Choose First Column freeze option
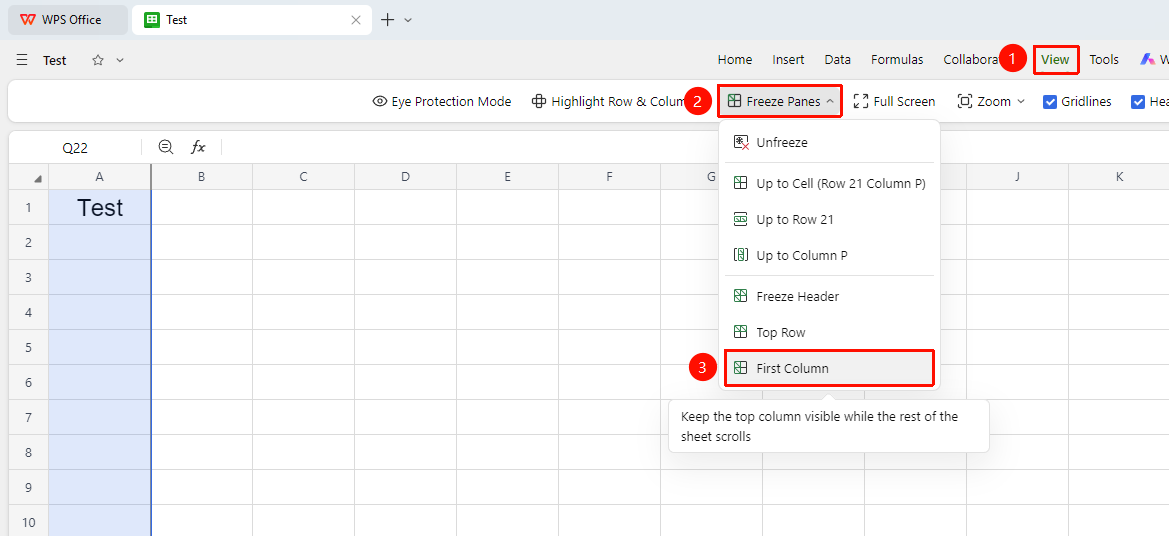The height and width of the screenshot is (536, 1169). (x=829, y=368)
